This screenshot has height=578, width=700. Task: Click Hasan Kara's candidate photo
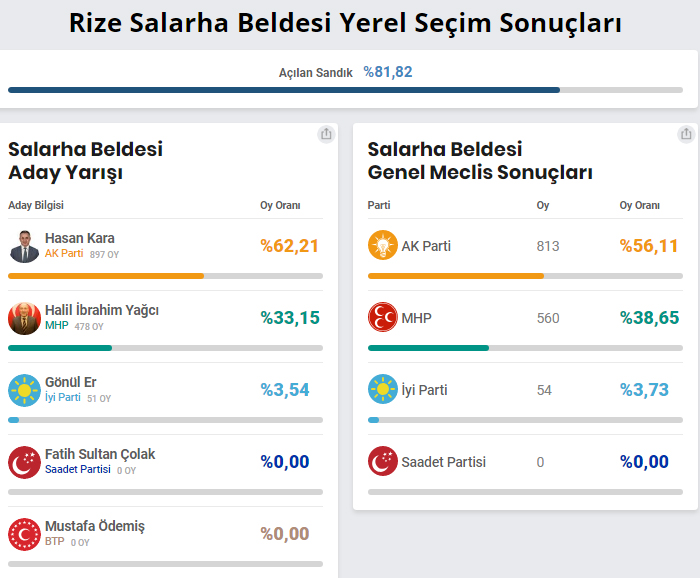tap(24, 246)
